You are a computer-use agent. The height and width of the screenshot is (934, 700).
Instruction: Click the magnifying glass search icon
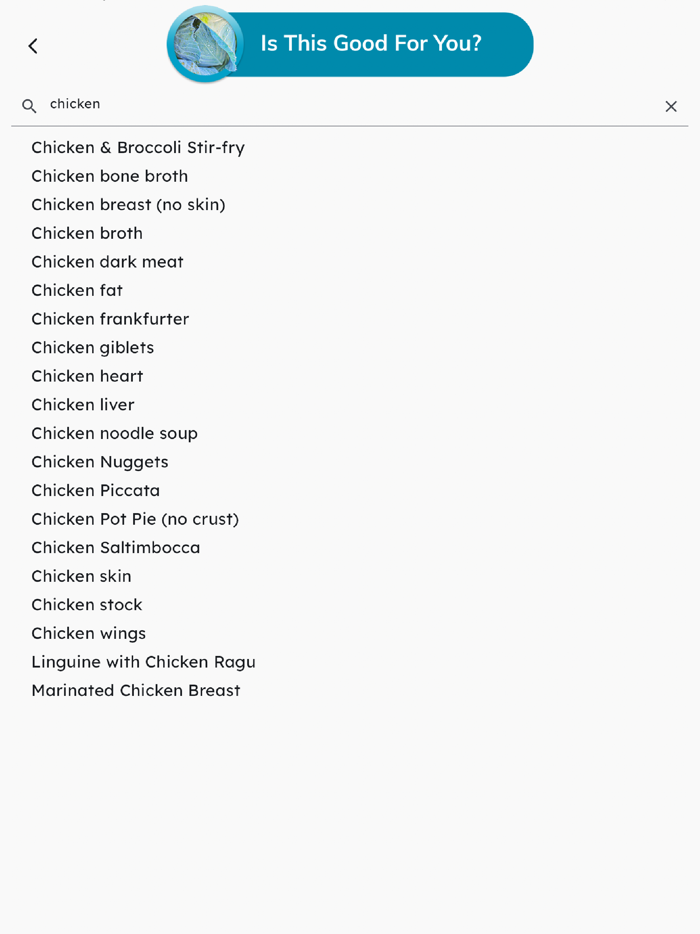(x=29, y=105)
